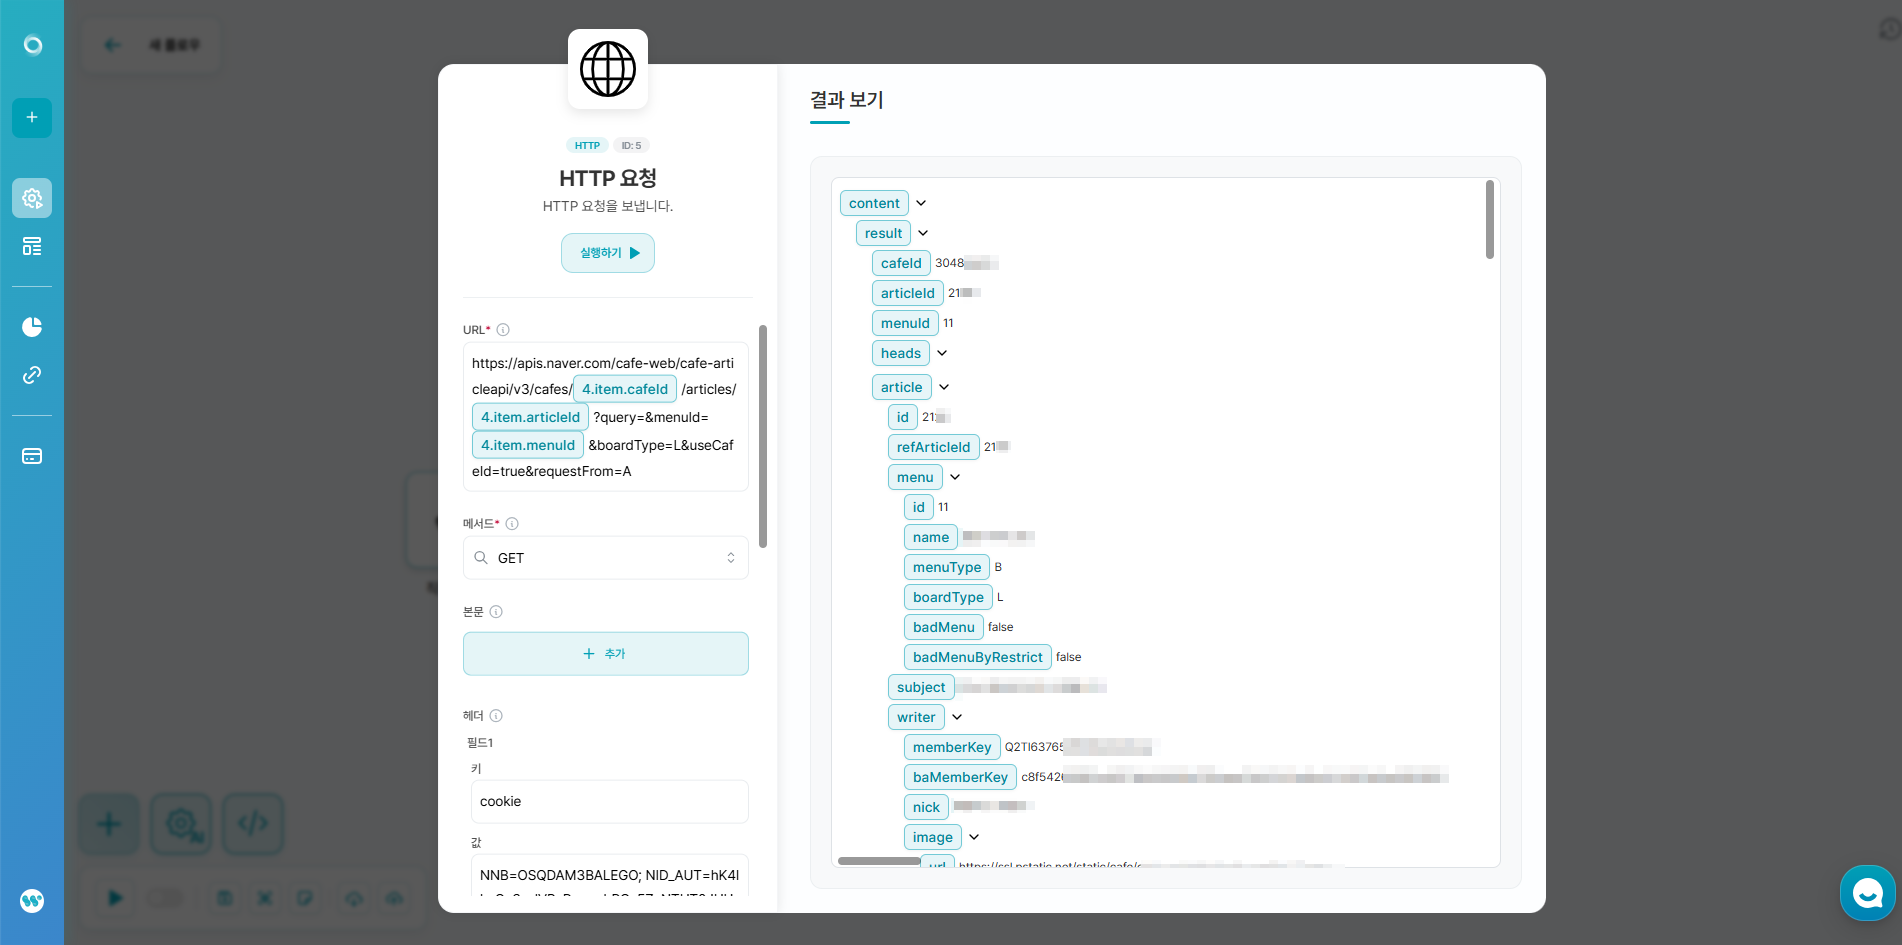Click the 실행하기 run button

[608, 253]
